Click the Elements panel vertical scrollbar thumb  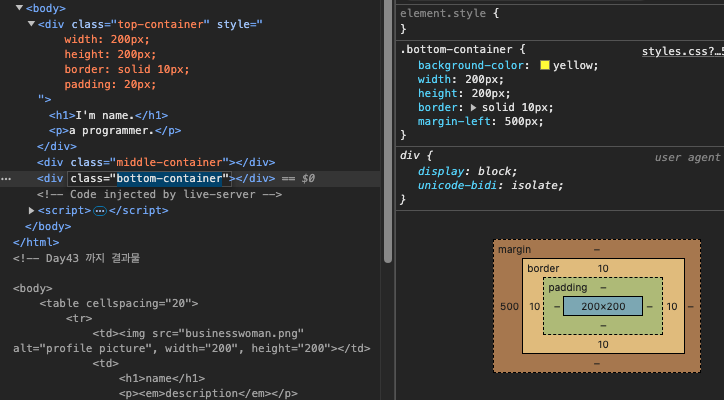[x=388, y=132]
